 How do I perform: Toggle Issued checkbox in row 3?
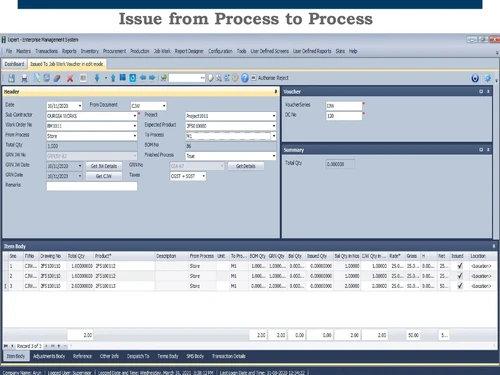[460, 286]
